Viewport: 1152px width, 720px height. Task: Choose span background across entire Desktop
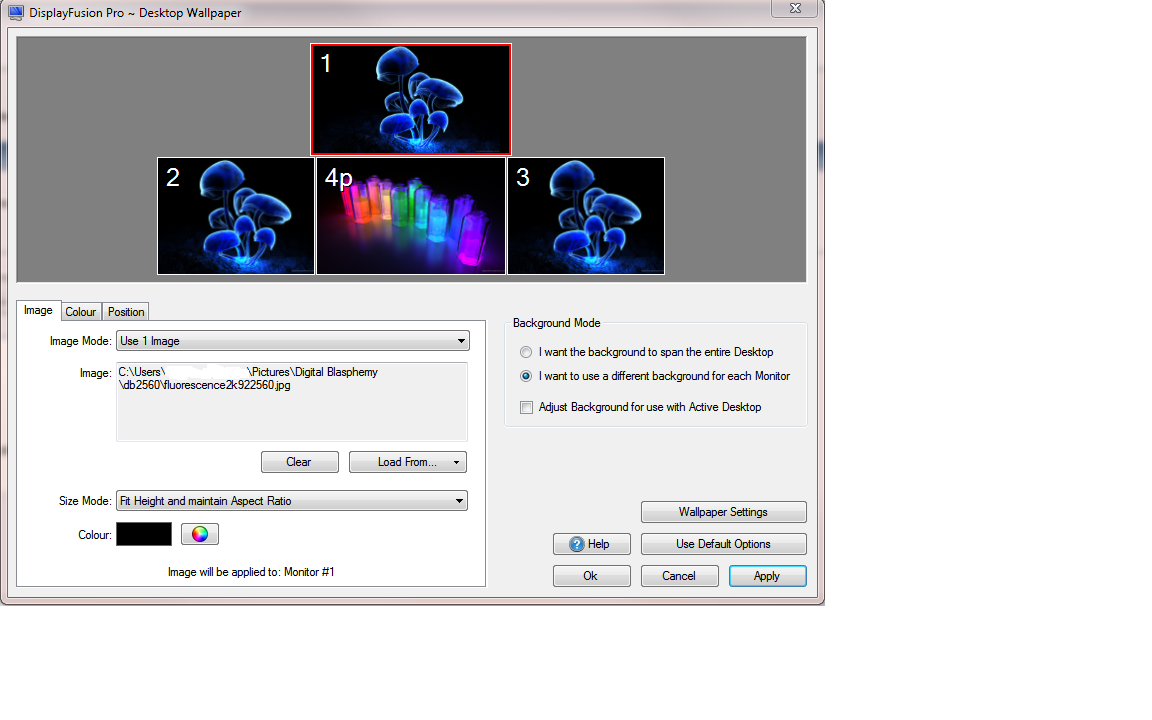pos(526,352)
